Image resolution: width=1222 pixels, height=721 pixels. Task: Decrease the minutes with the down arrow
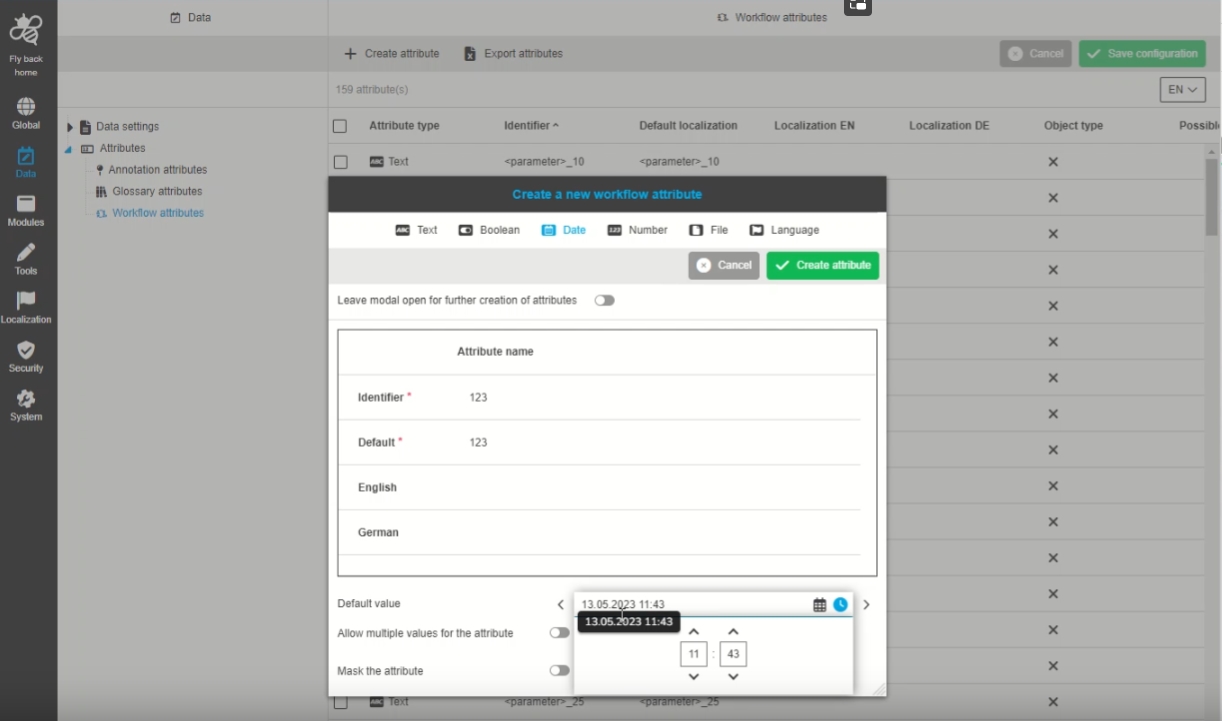pyautogui.click(x=733, y=677)
